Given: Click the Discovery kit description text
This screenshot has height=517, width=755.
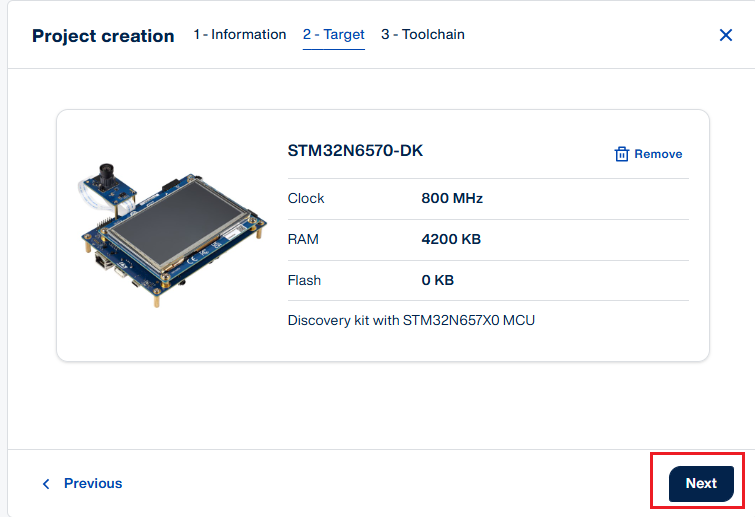Looking at the screenshot, I should click(411, 321).
